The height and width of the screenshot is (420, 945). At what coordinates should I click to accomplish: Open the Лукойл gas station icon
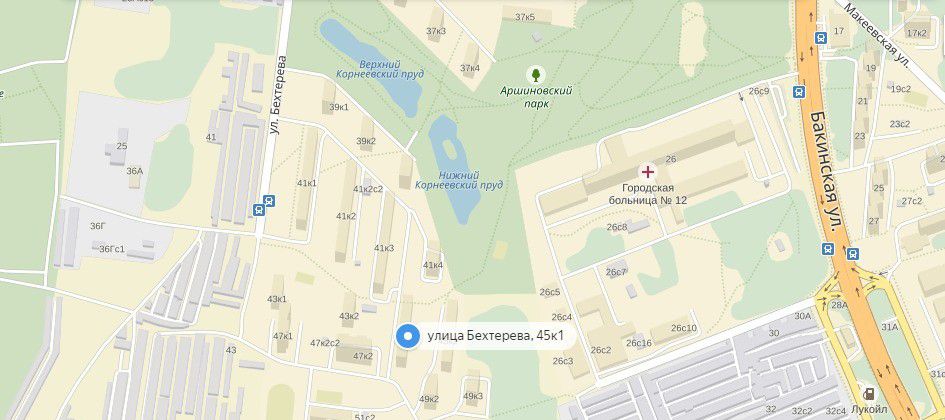pos(868,394)
